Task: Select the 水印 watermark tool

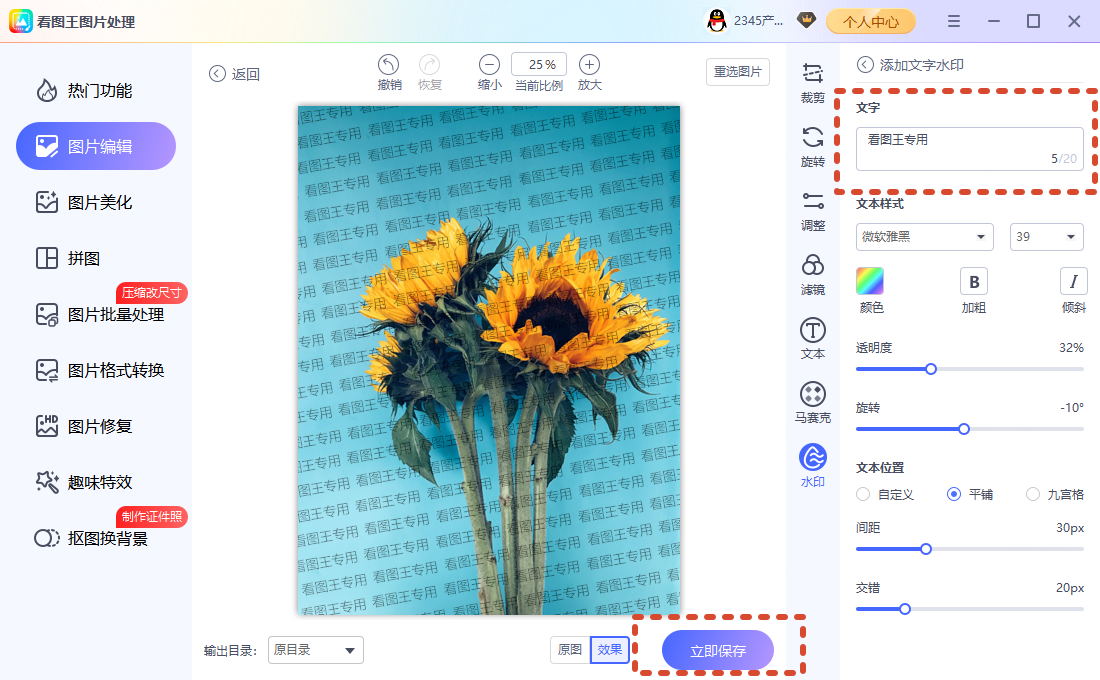Action: tap(812, 466)
